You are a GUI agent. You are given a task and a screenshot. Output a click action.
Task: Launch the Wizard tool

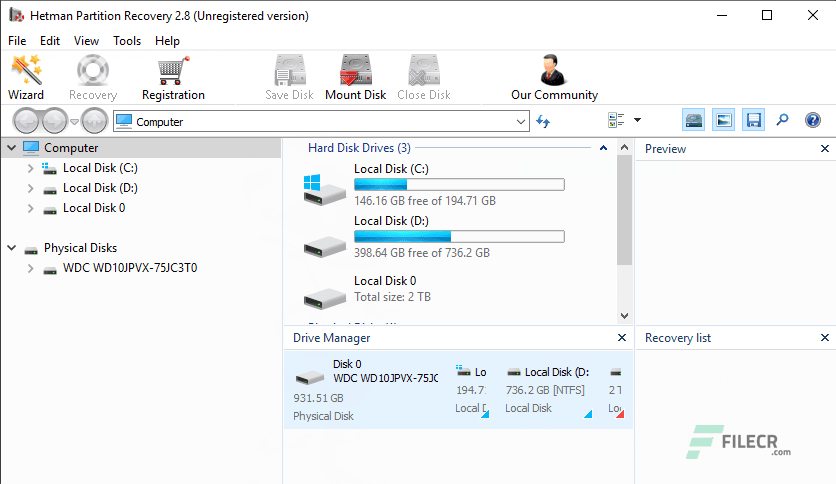click(x=26, y=77)
